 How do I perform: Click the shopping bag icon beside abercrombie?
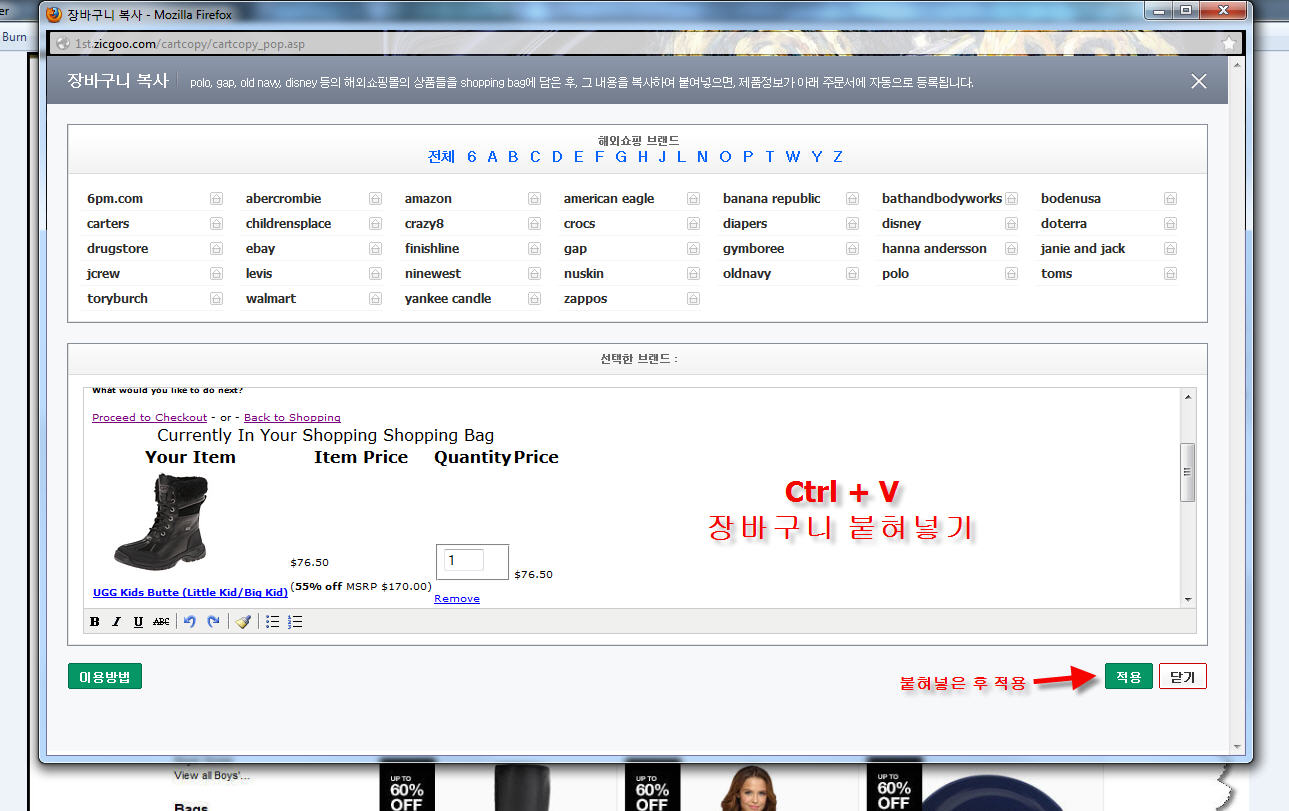[x=375, y=199]
